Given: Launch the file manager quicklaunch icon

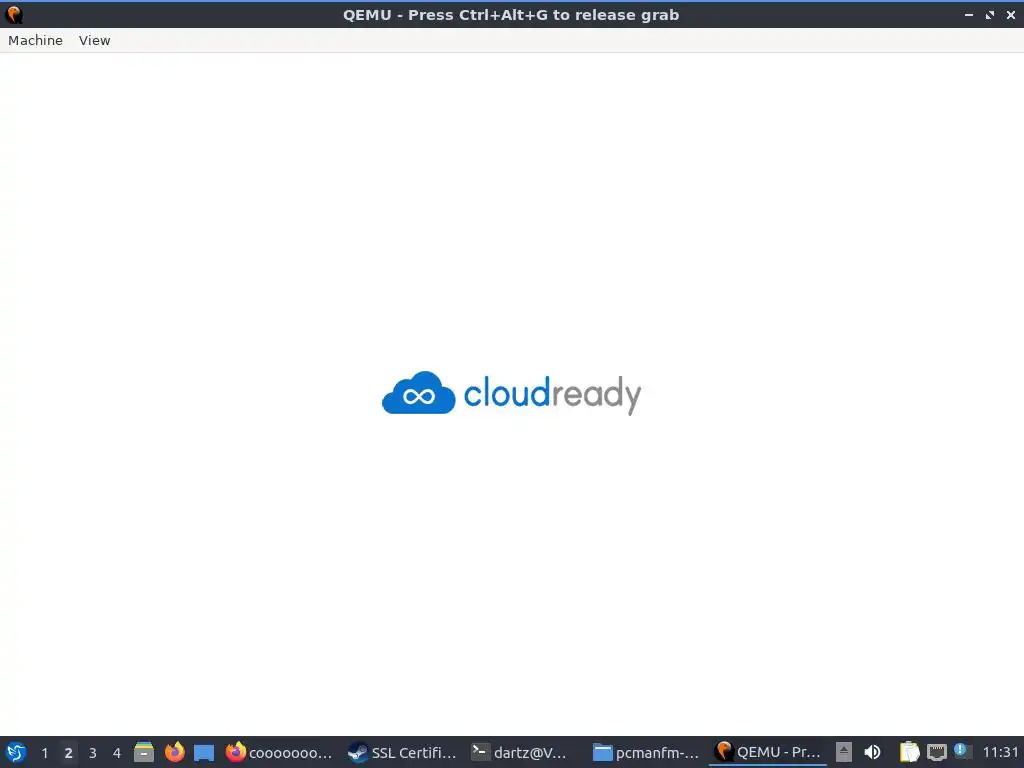Looking at the screenshot, I should 144,752.
